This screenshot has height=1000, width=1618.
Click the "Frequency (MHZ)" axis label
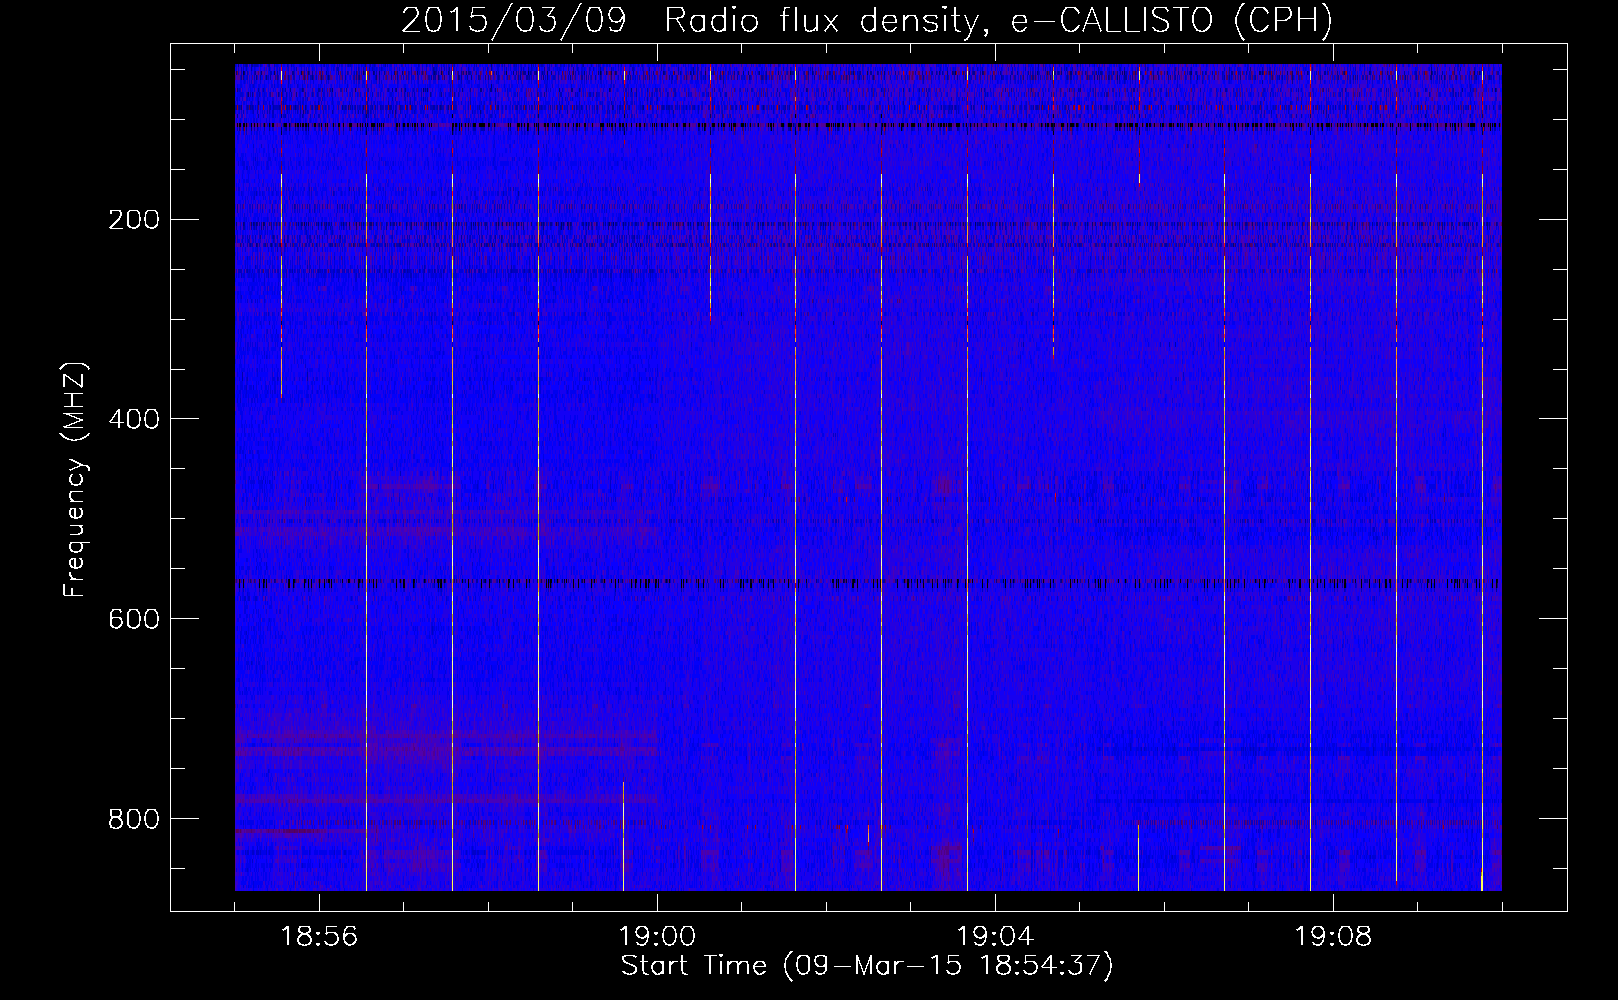point(75,479)
